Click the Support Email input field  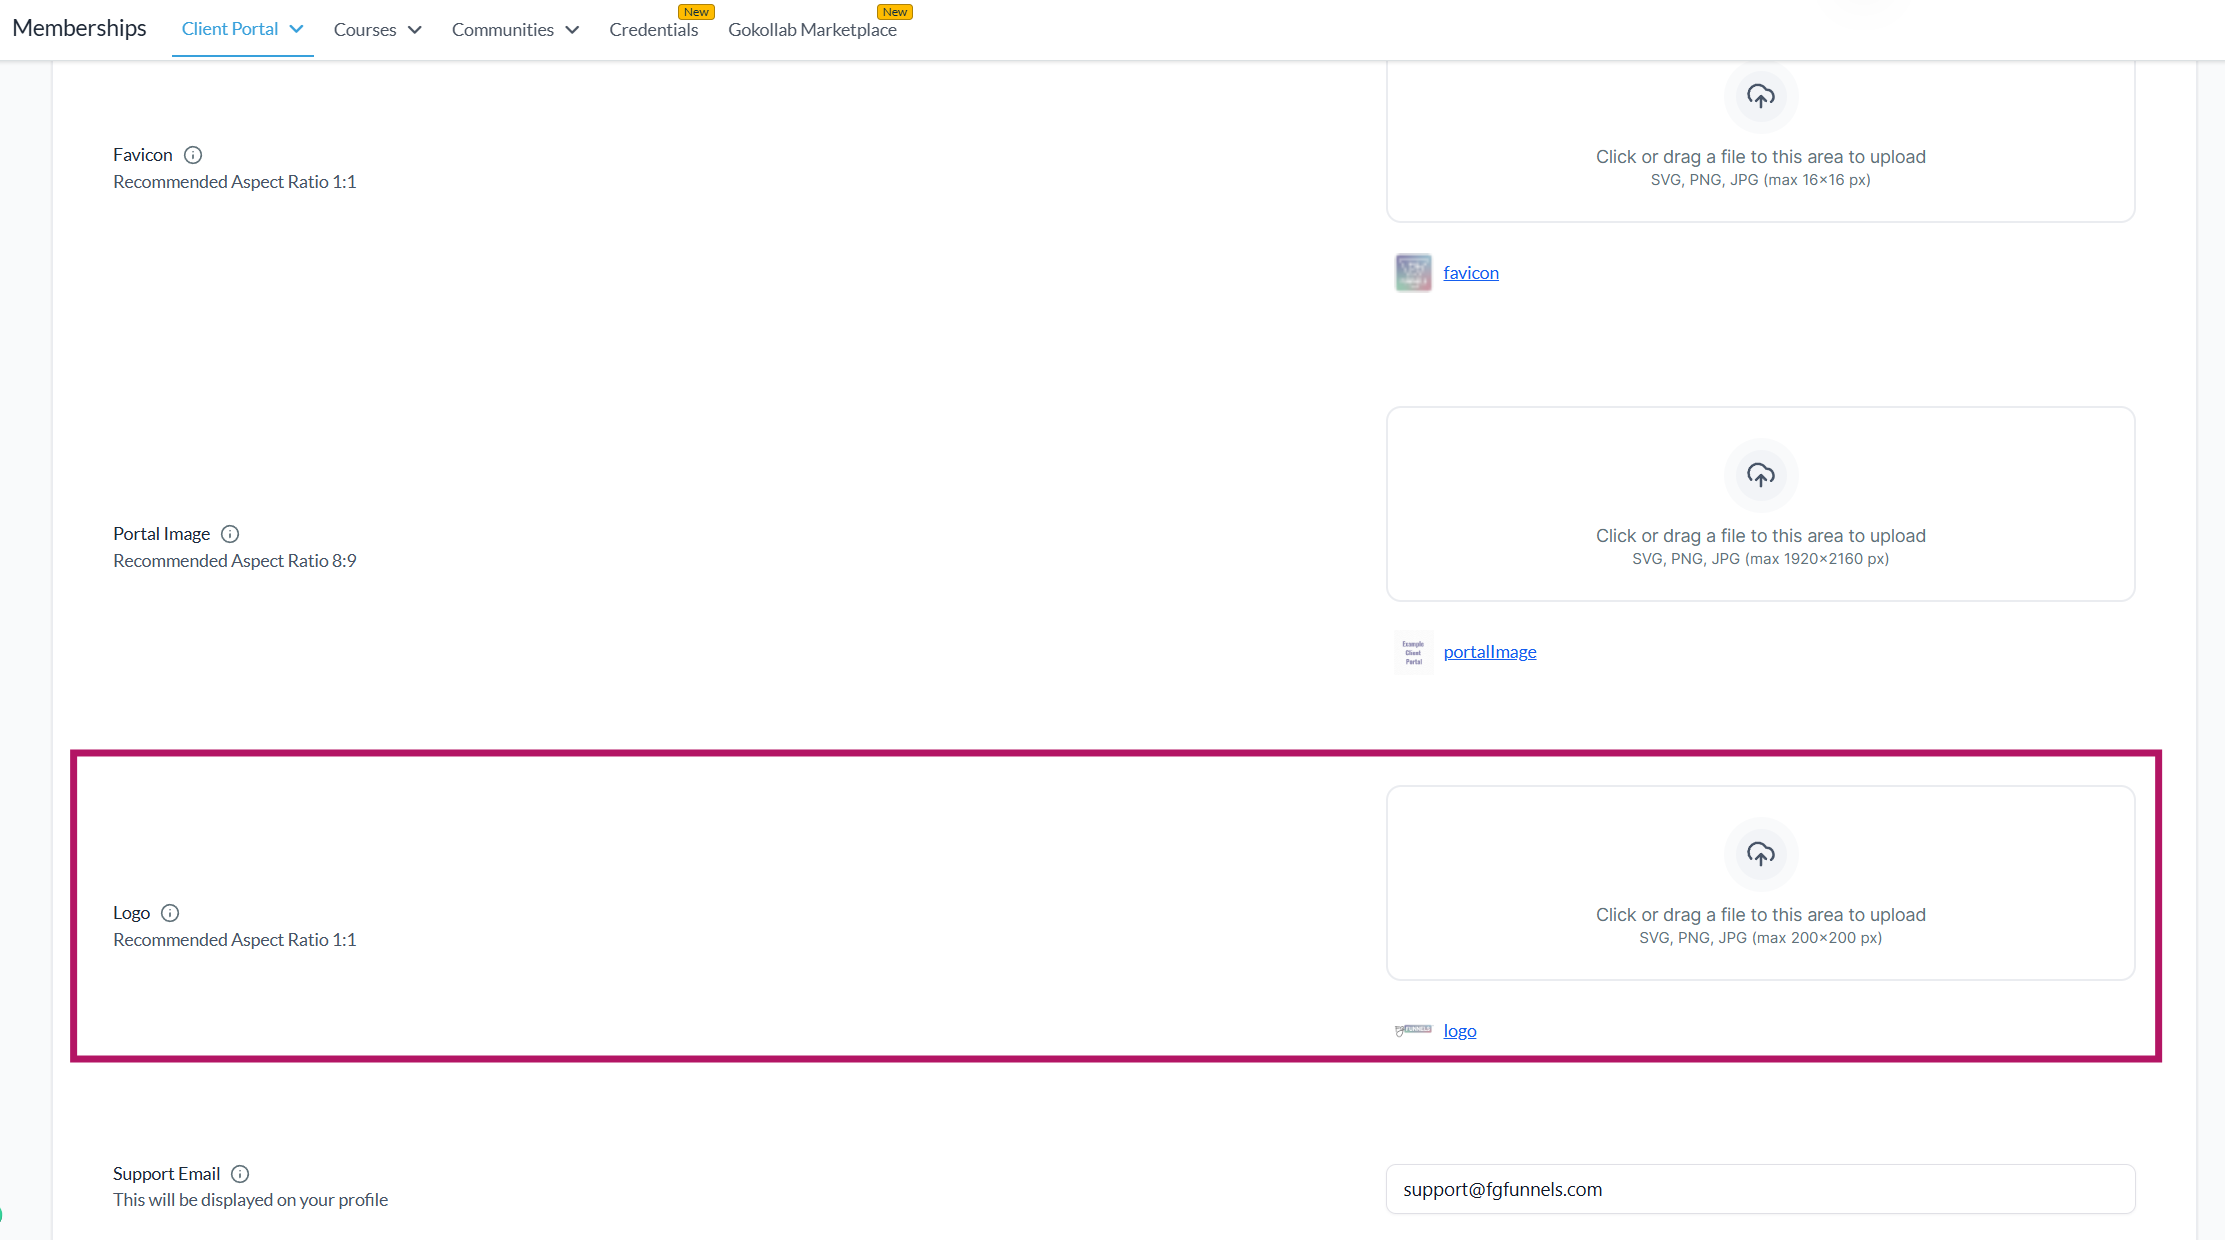click(x=1760, y=1189)
